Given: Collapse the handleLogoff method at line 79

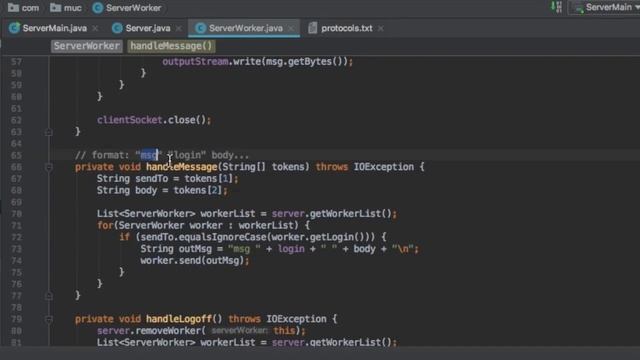Looking at the screenshot, I should pos(49,319).
